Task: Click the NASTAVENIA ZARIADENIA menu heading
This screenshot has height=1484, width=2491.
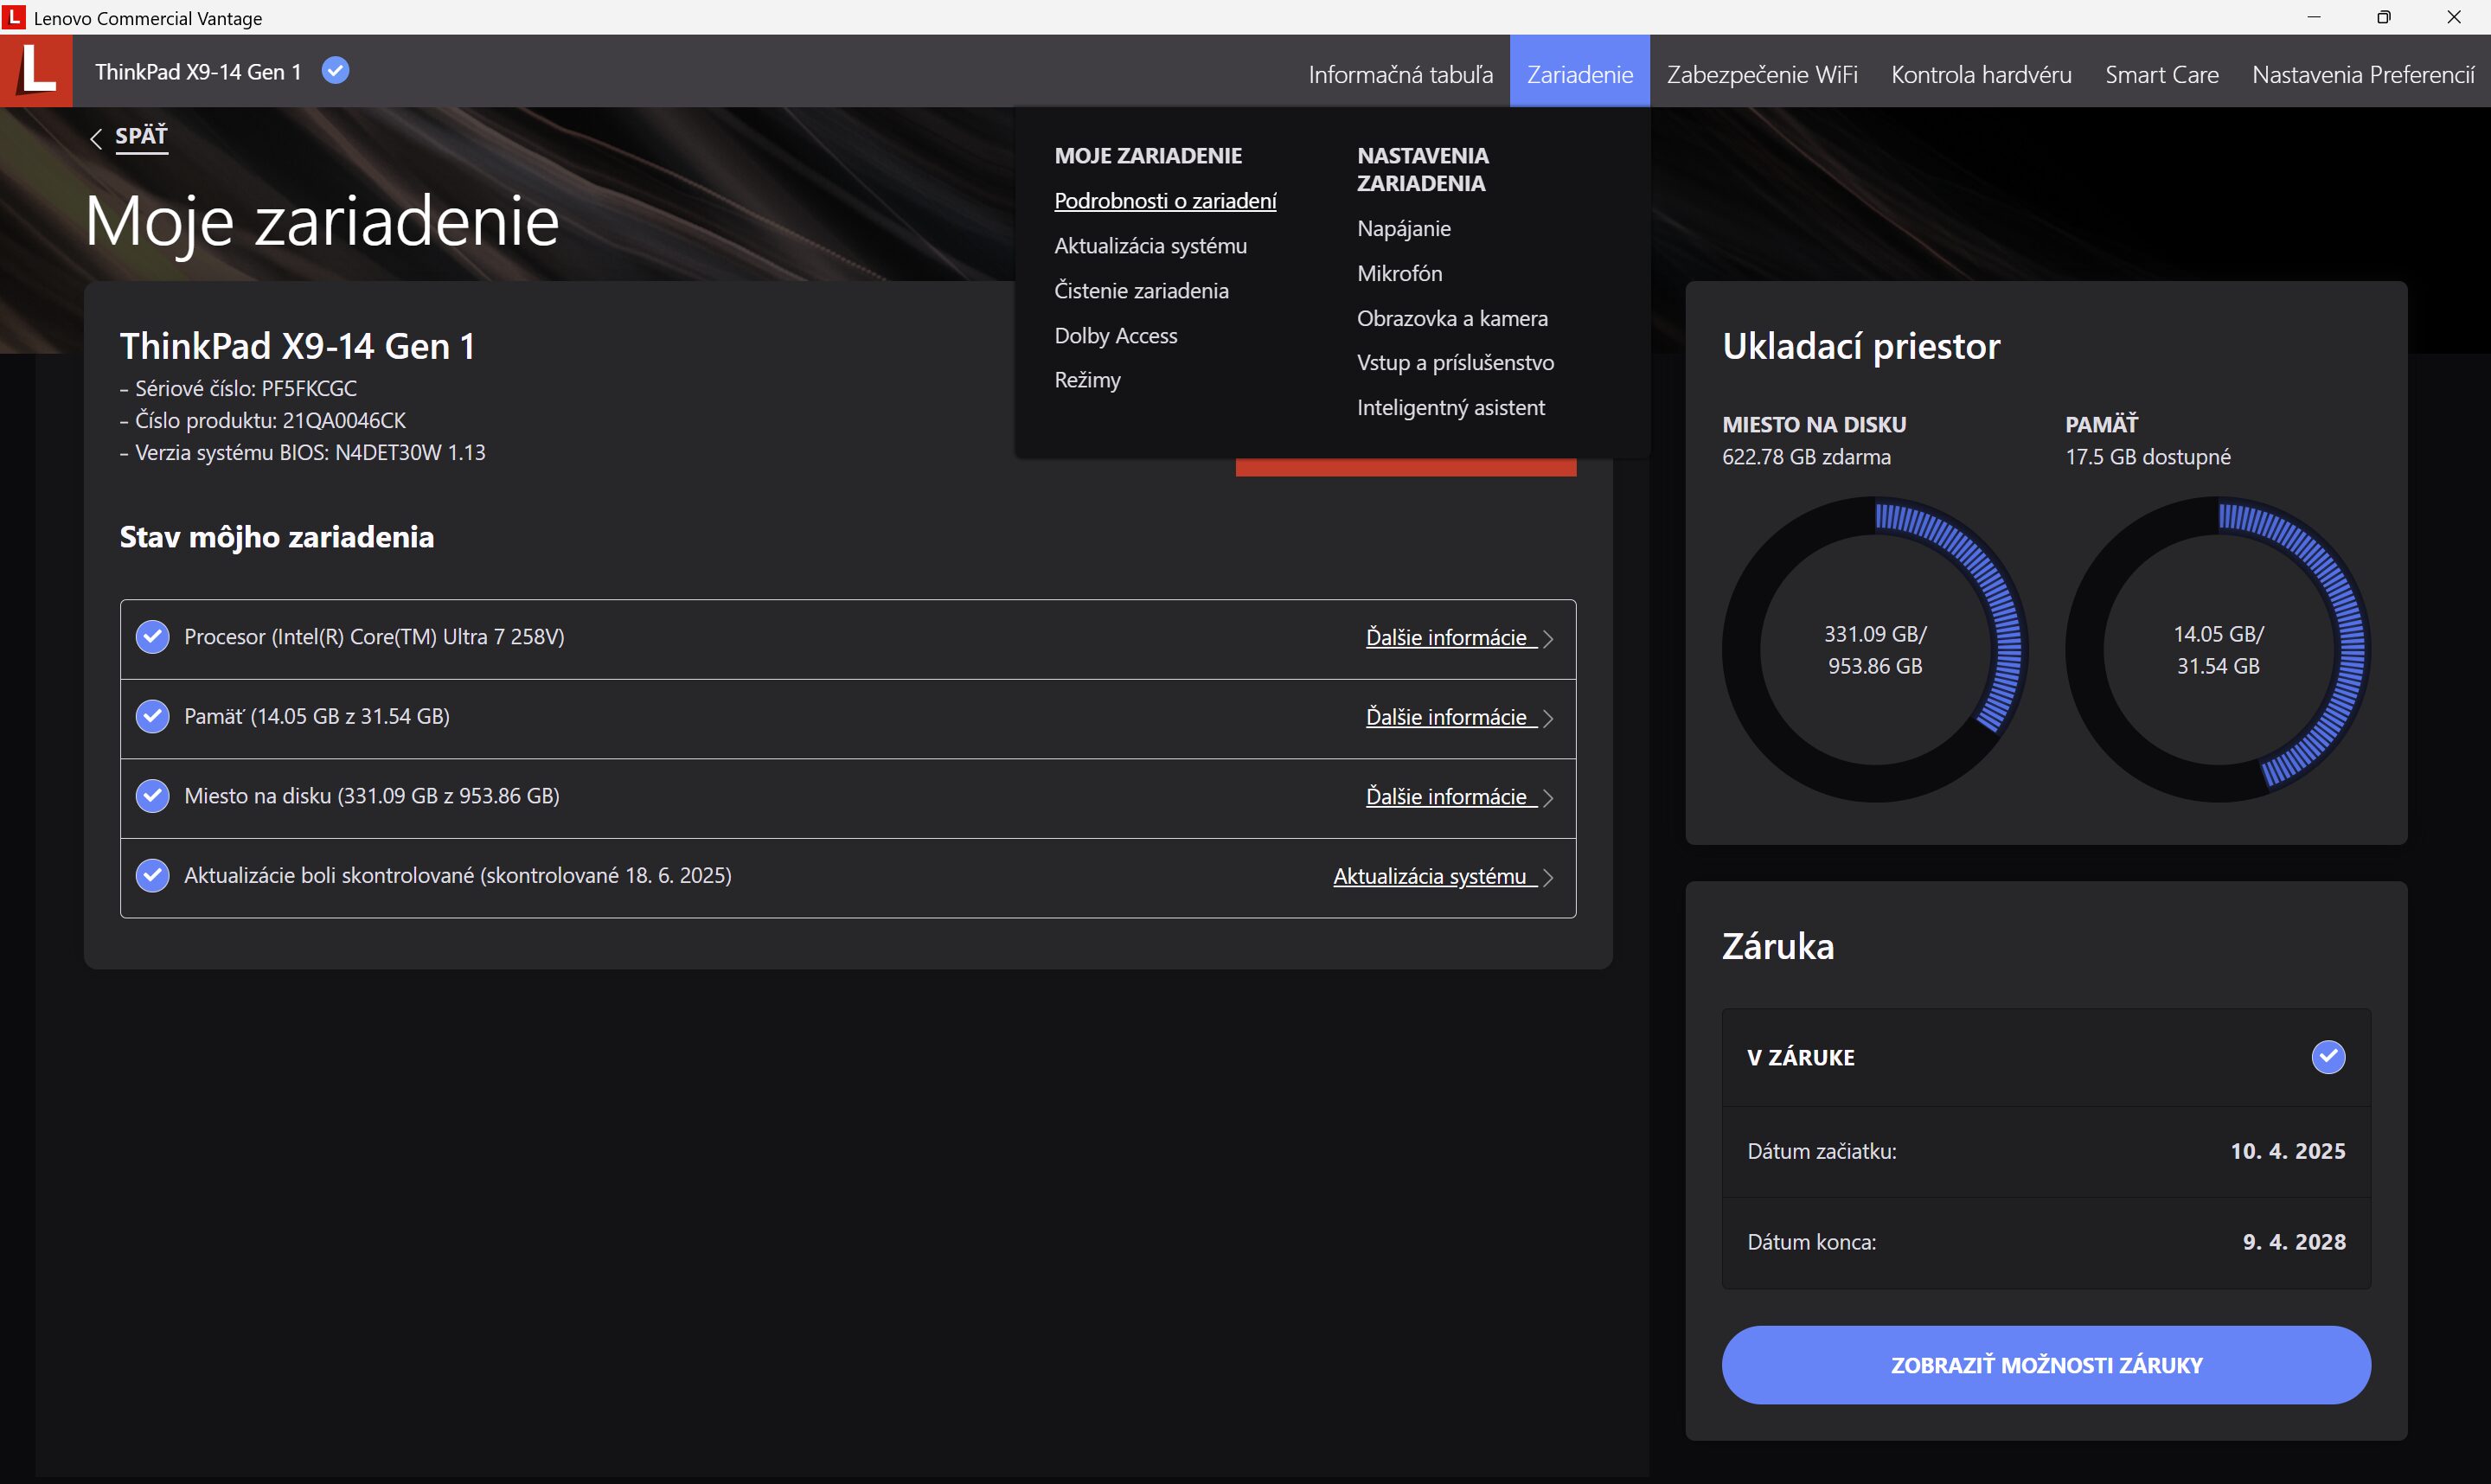Action: tap(1422, 169)
